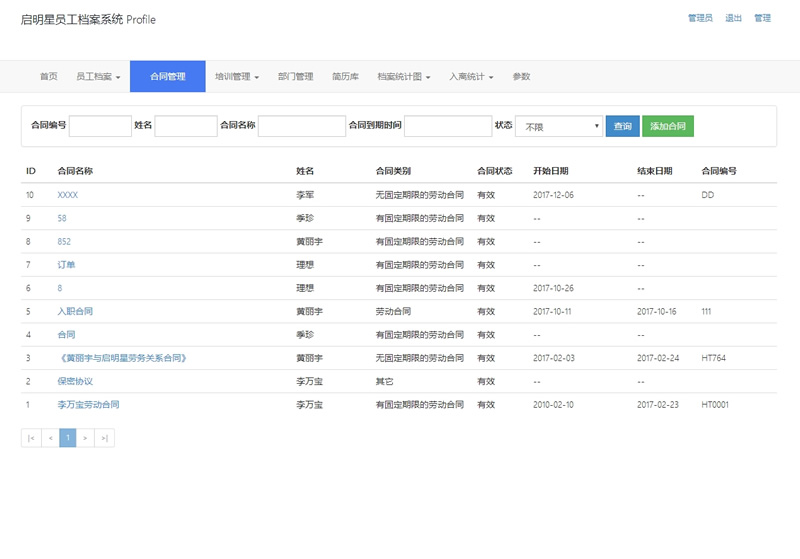Switch to the 部门管理 tab

click(295, 77)
